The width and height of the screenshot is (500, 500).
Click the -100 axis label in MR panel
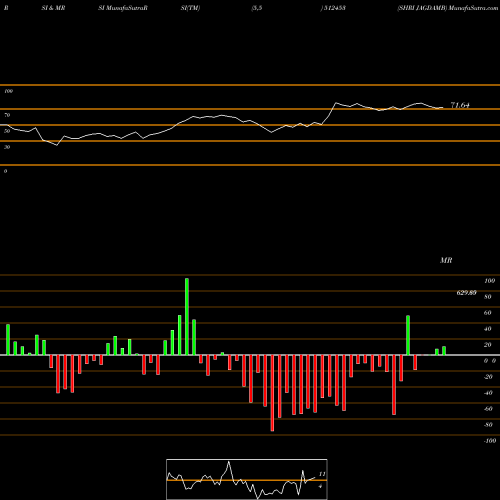click(490, 441)
